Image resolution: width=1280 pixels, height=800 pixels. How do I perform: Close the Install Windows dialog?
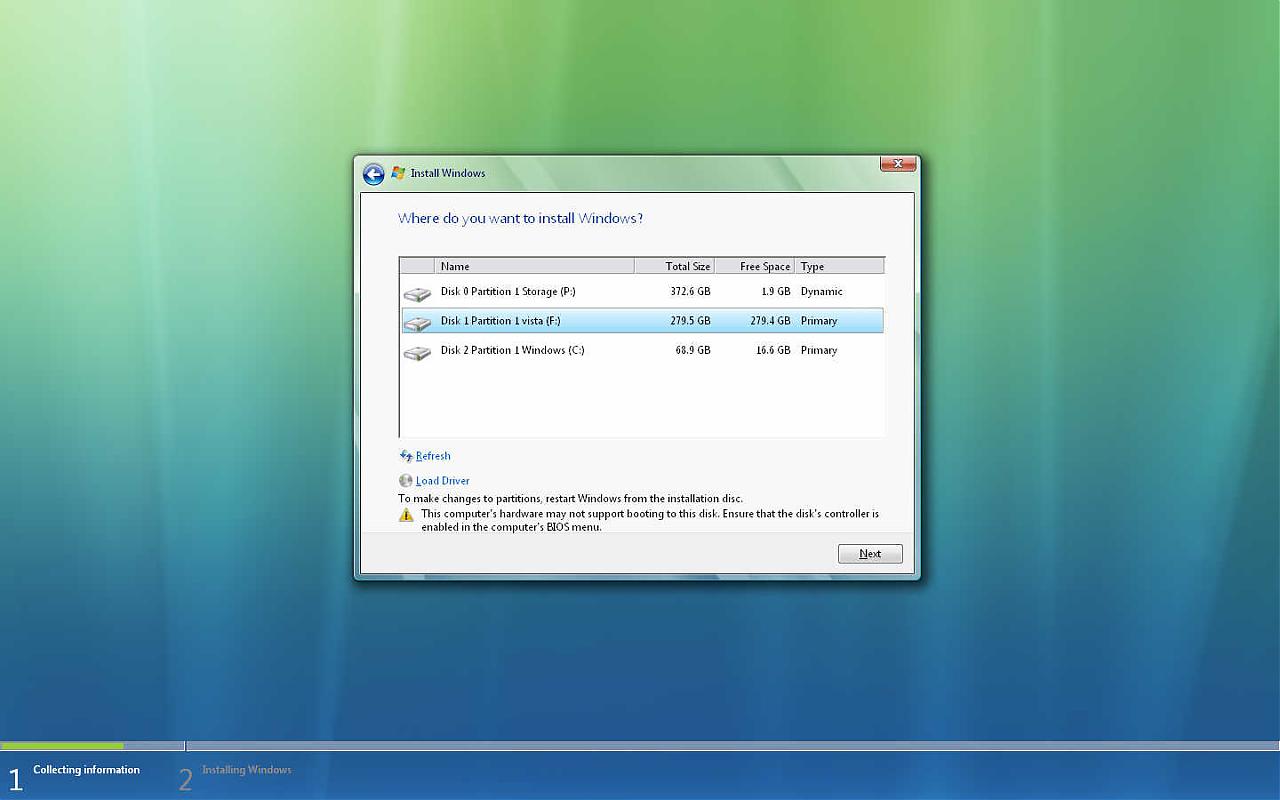[x=898, y=163]
